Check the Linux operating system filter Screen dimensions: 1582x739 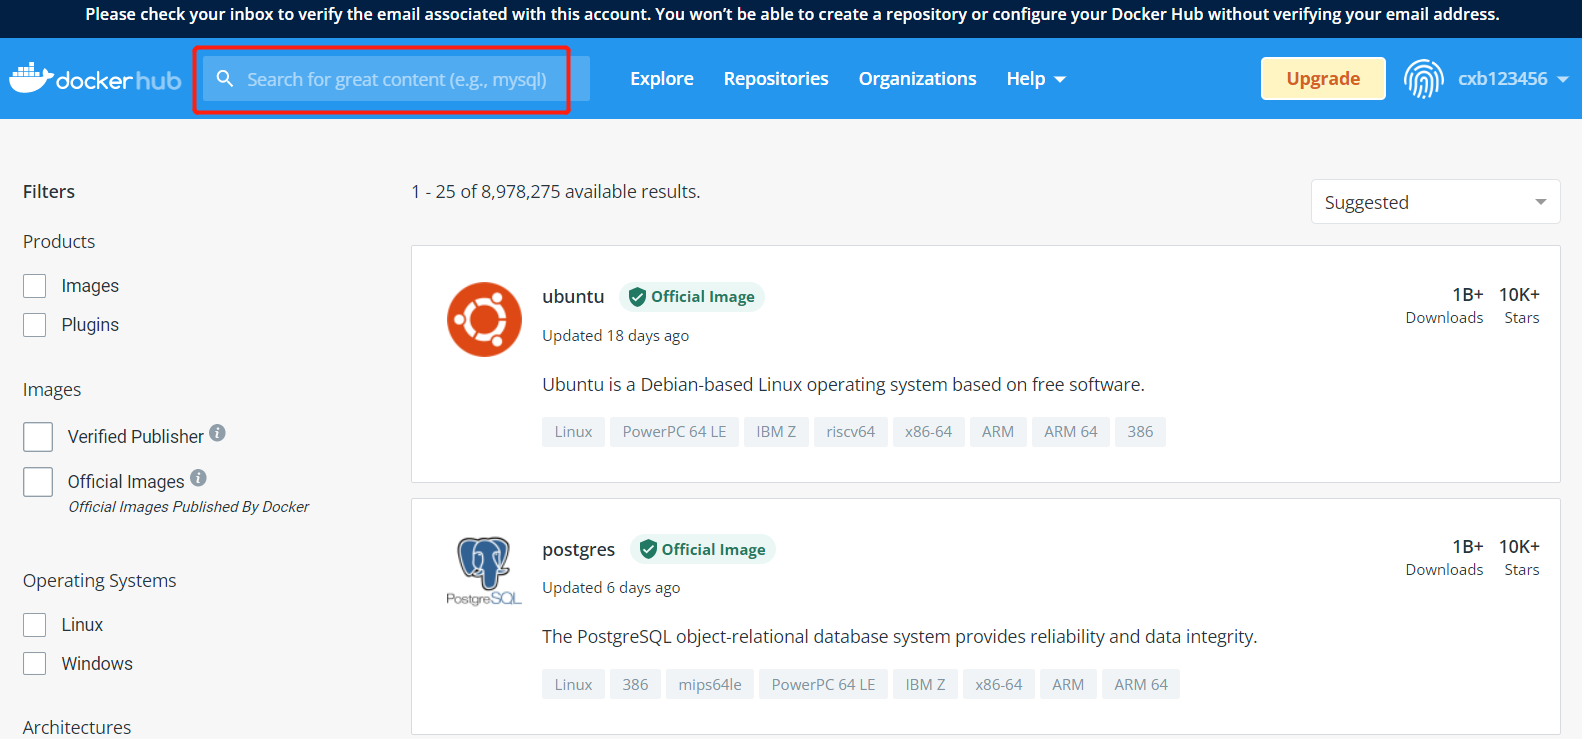click(x=35, y=625)
